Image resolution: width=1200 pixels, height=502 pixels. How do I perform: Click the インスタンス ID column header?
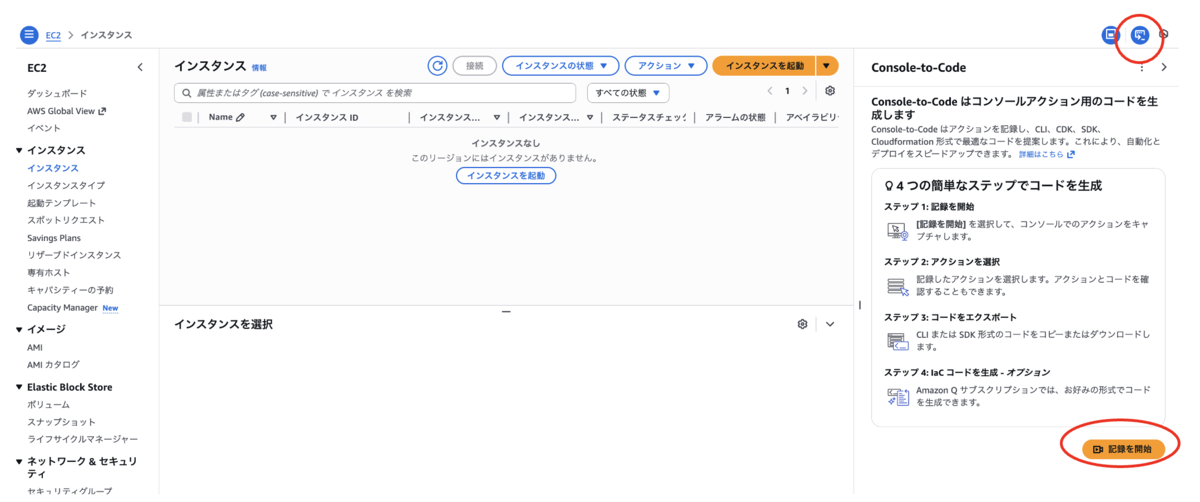(x=326, y=118)
